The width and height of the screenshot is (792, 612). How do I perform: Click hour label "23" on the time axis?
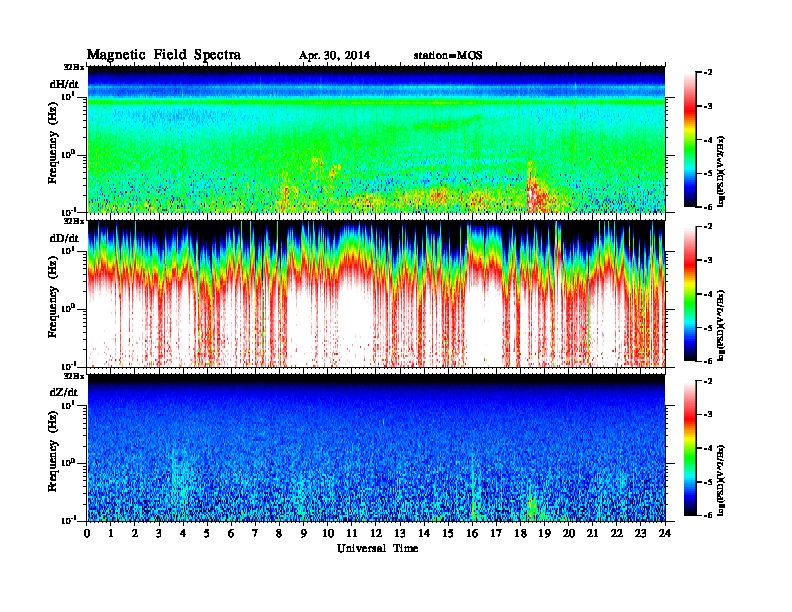tap(640, 533)
